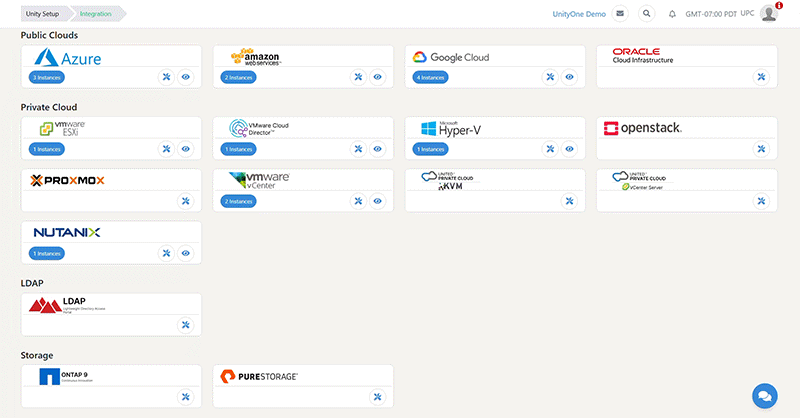The height and width of the screenshot is (418, 800).
Task: Click Google Cloud 4 Instances badge
Action: pos(431,78)
